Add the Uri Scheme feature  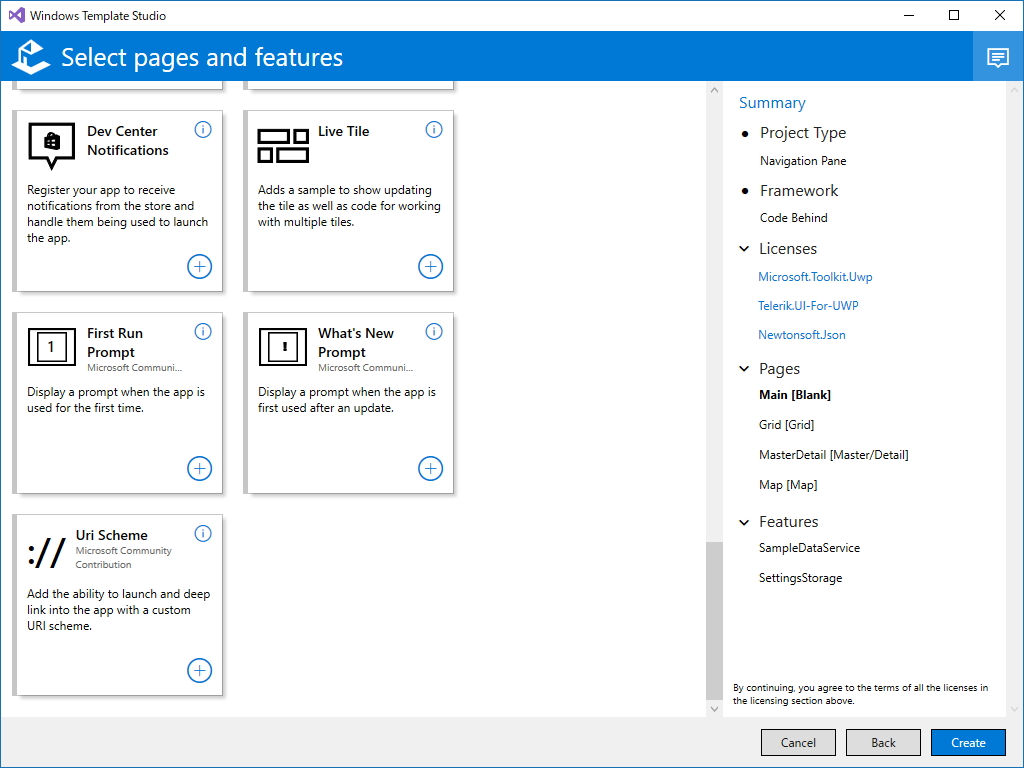tap(200, 671)
